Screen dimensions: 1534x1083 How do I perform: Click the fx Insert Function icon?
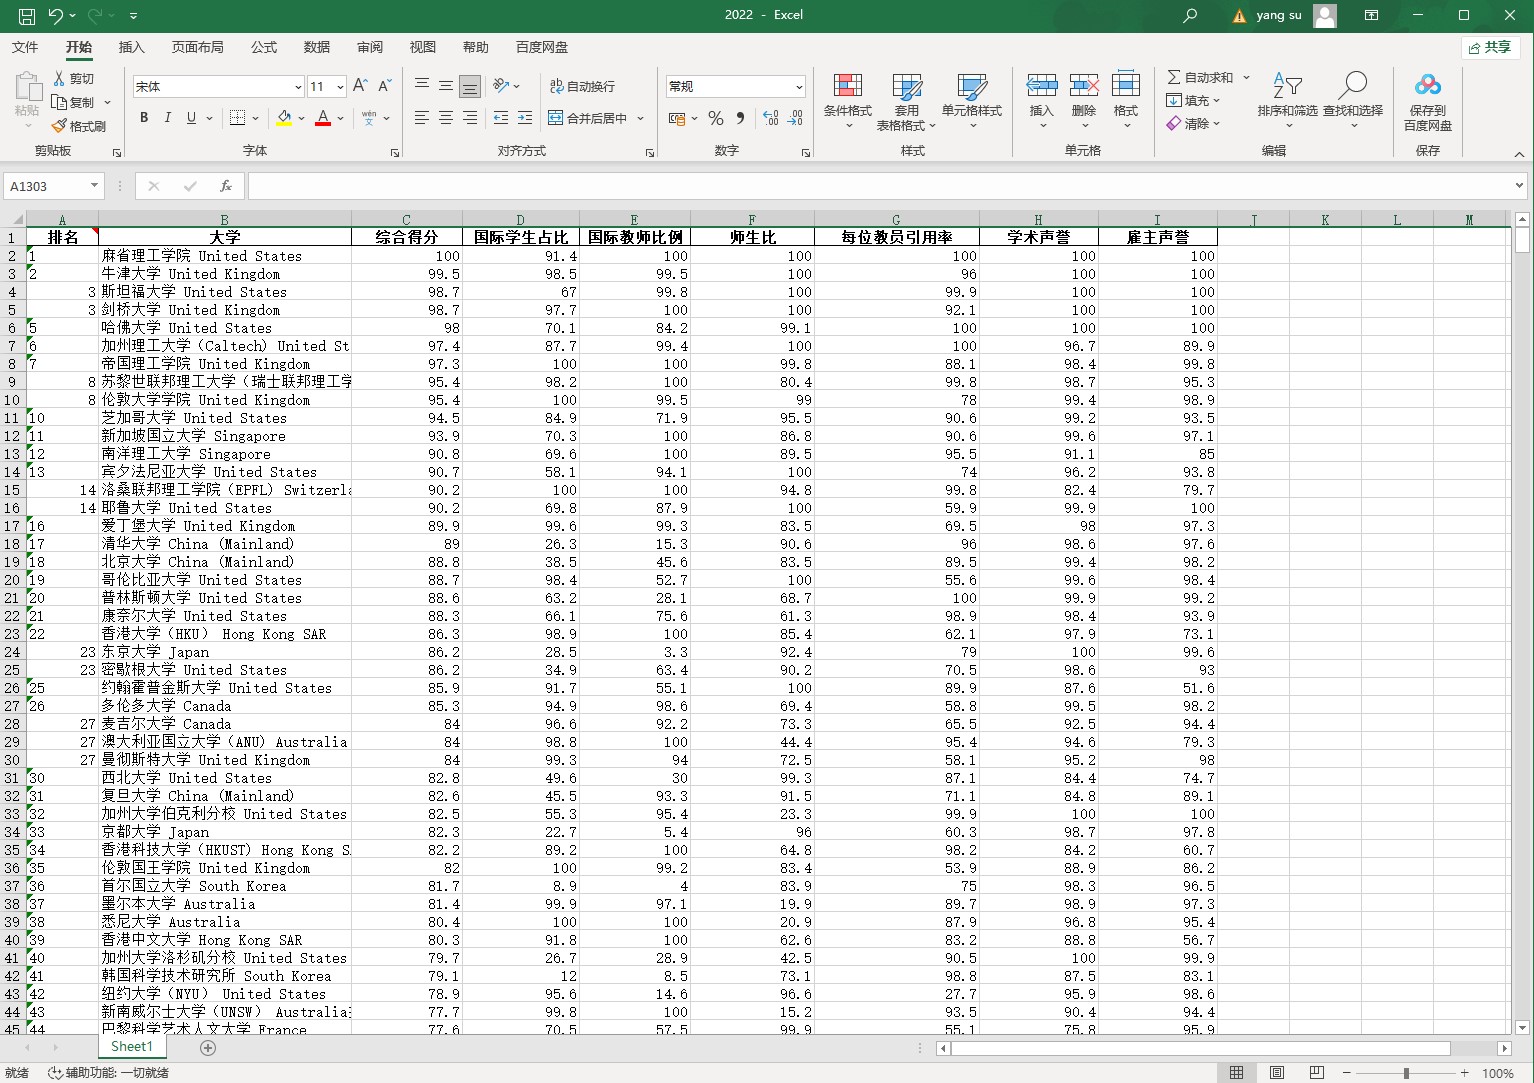[226, 186]
